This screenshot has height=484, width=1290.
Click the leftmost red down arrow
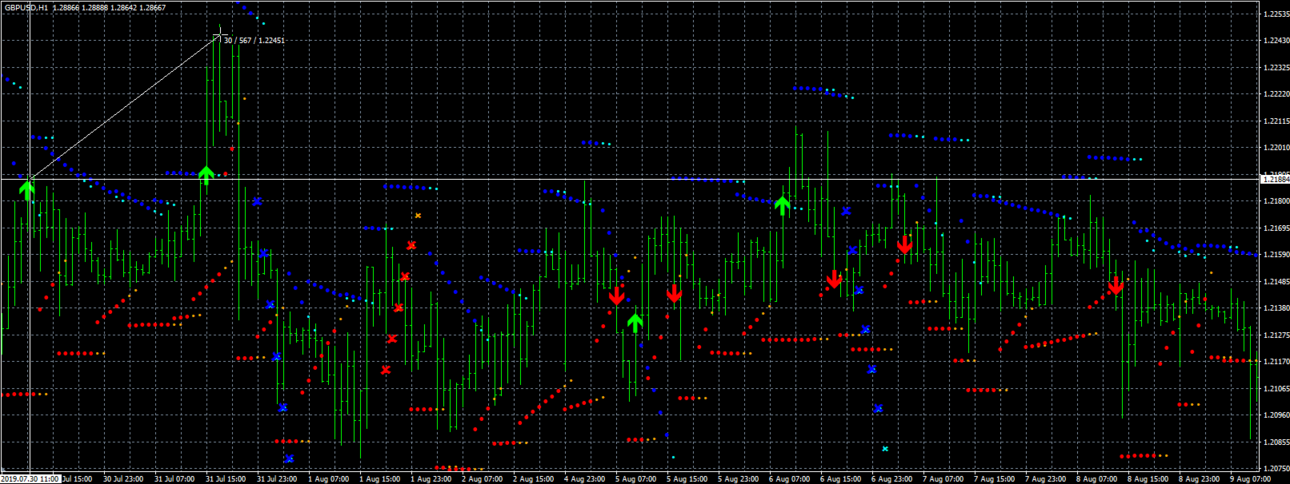617,295
